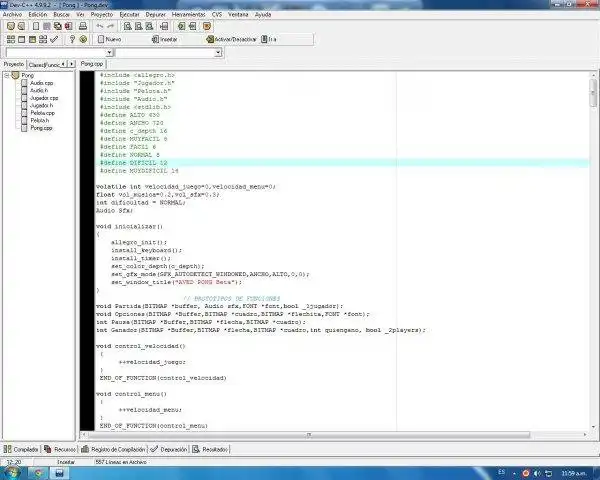This screenshot has width=600, height=480.
Task: Click the horizontal scrollbar of the editor
Action: [309, 435]
